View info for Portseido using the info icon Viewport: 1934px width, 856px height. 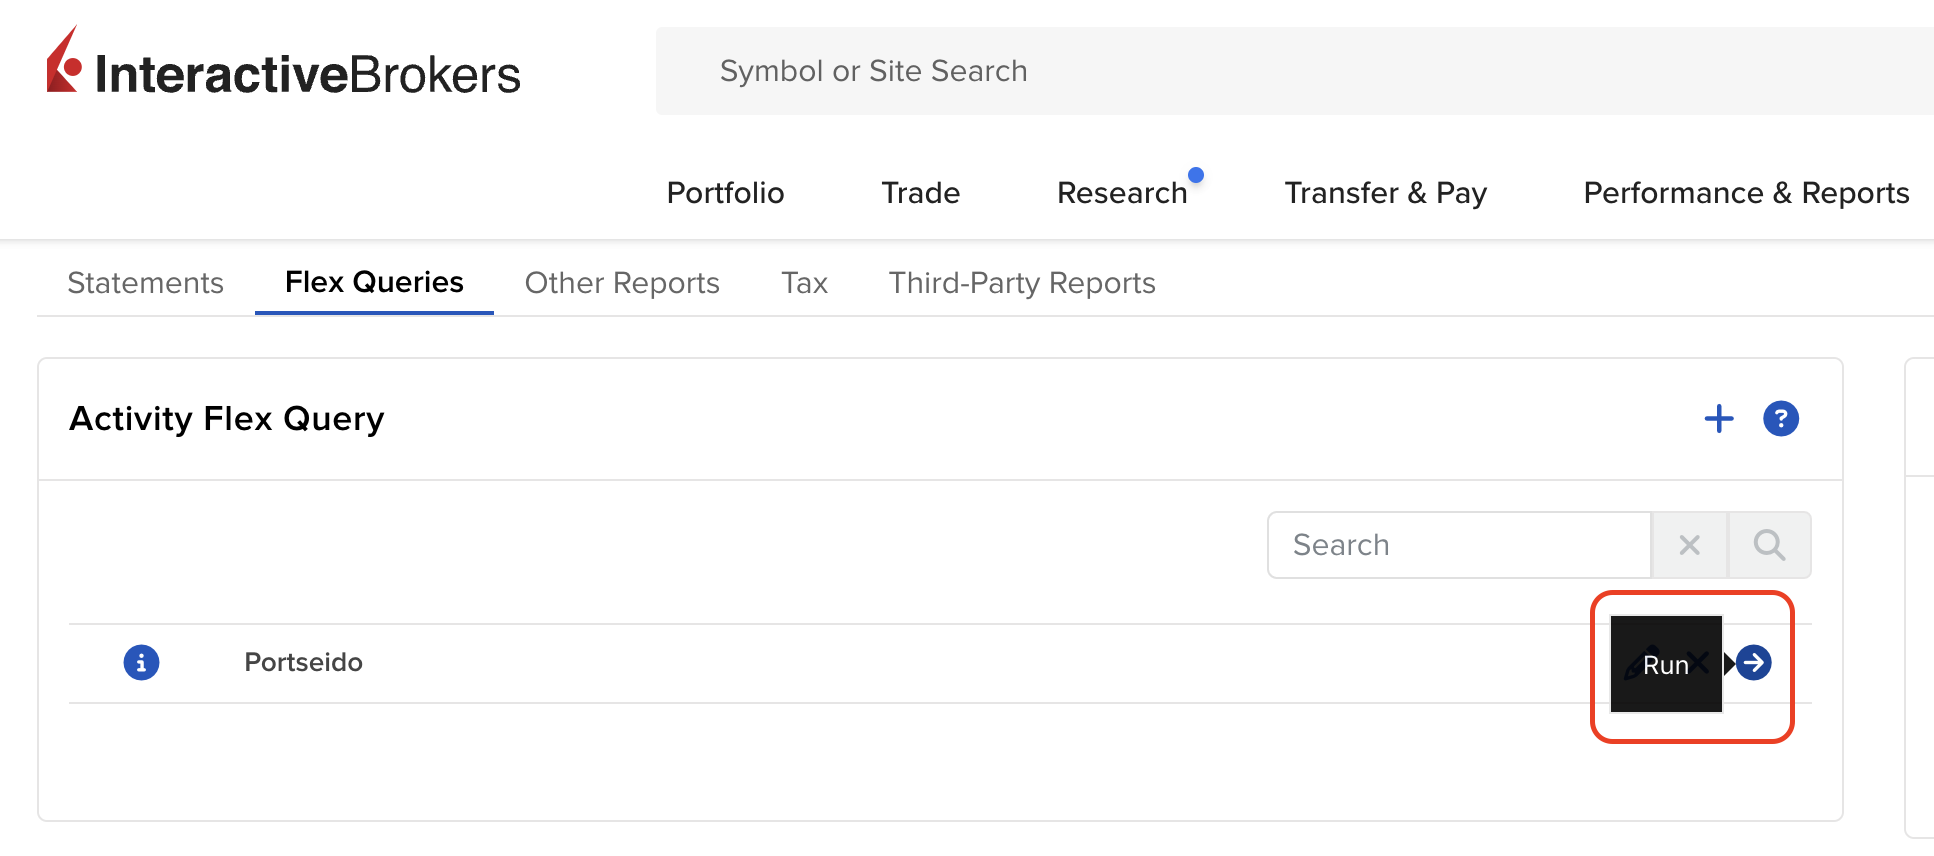141,662
